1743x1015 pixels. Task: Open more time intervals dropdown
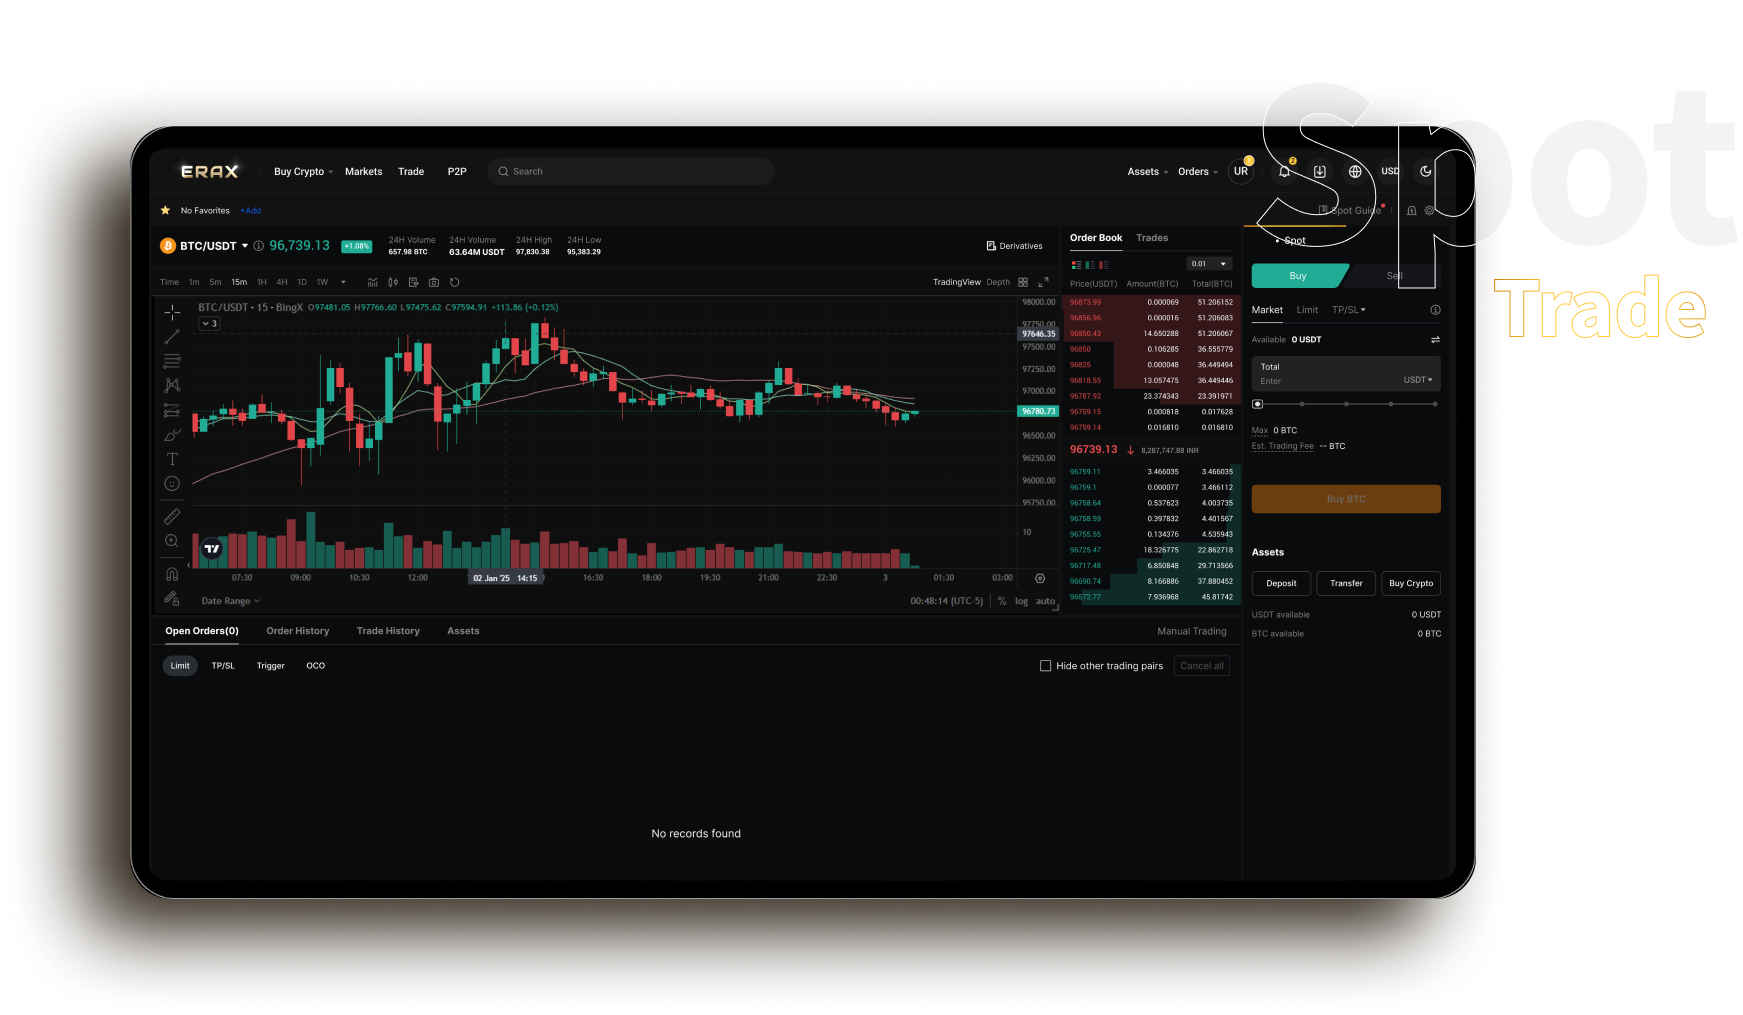coord(343,282)
